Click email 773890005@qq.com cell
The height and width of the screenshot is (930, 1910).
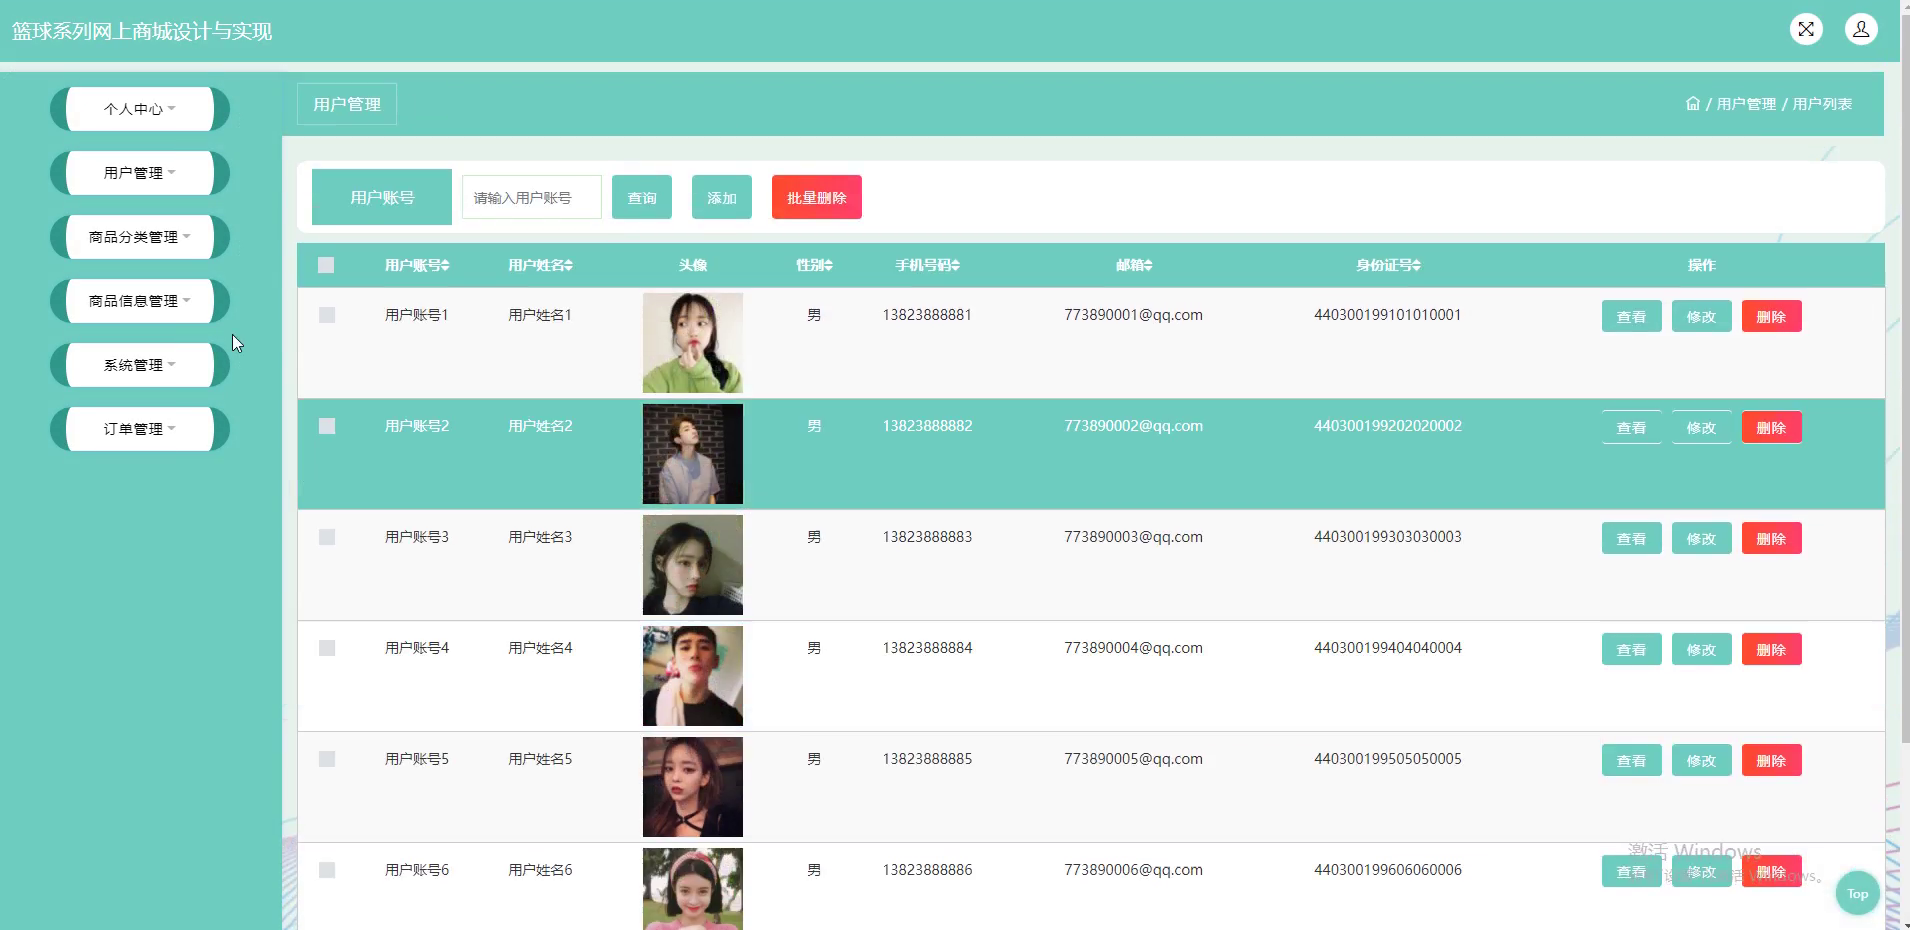tap(1133, 759)
